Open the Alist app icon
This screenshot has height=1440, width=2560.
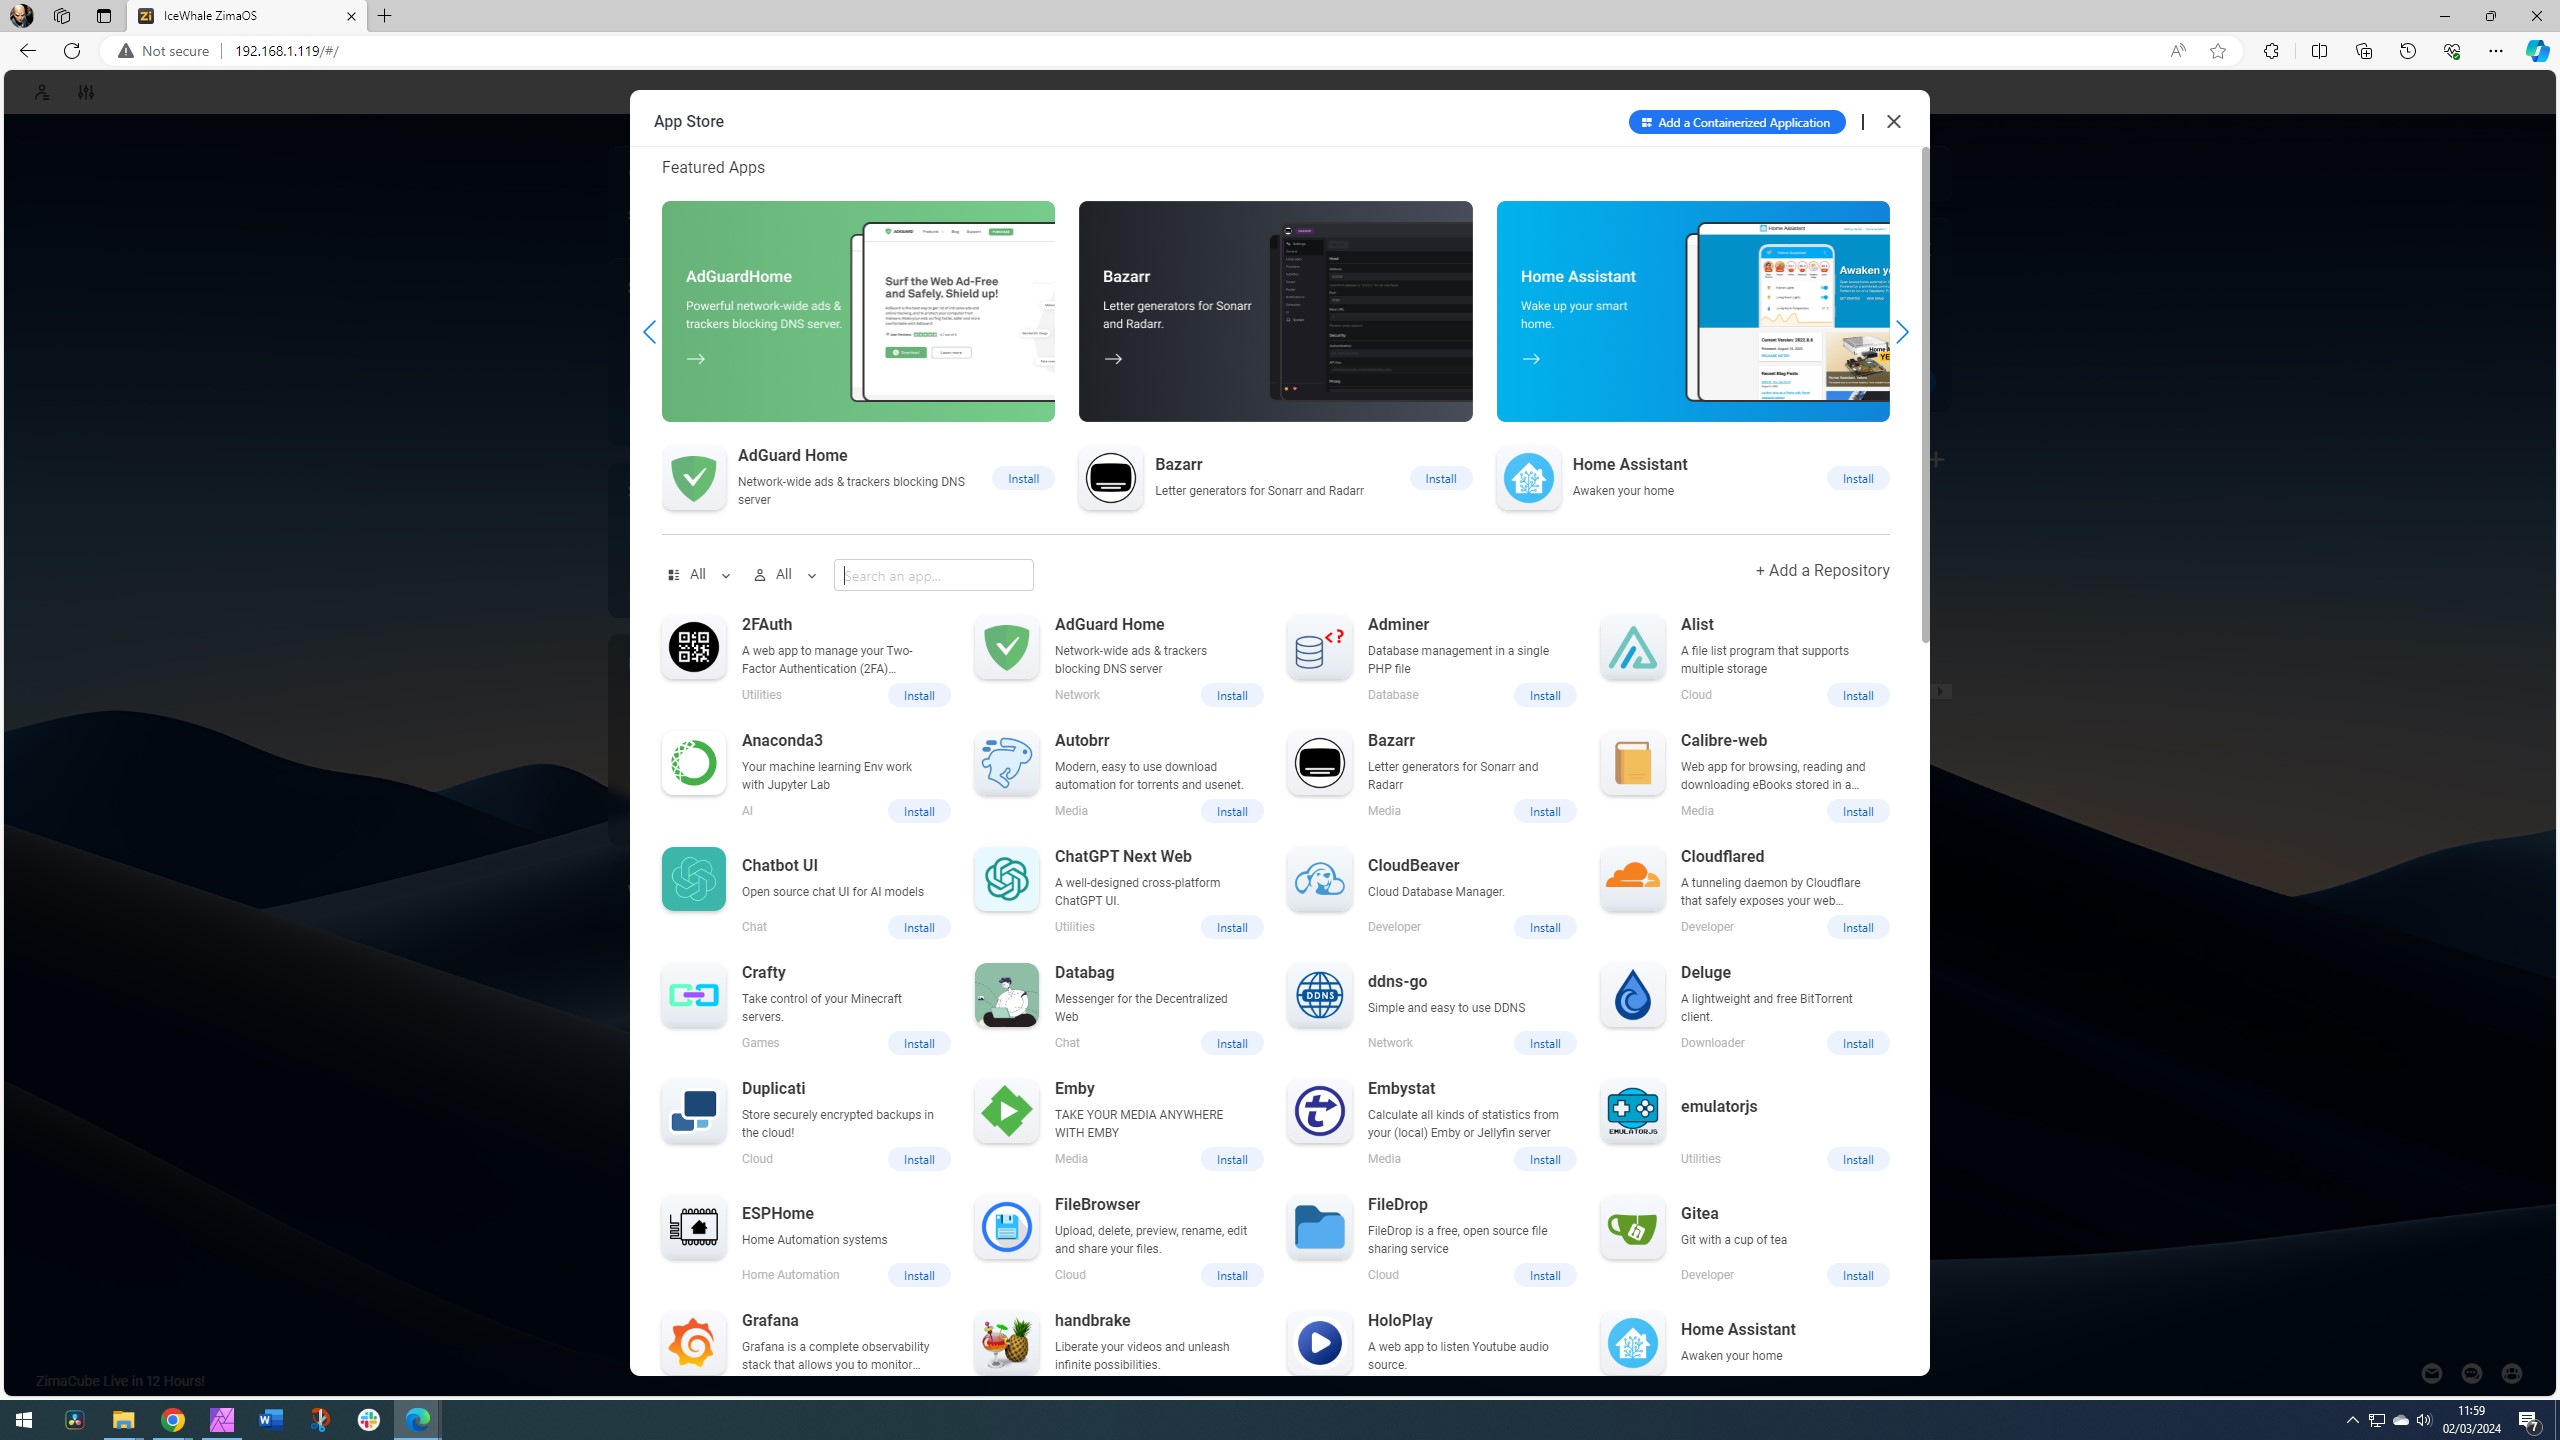pos(1632,647)
